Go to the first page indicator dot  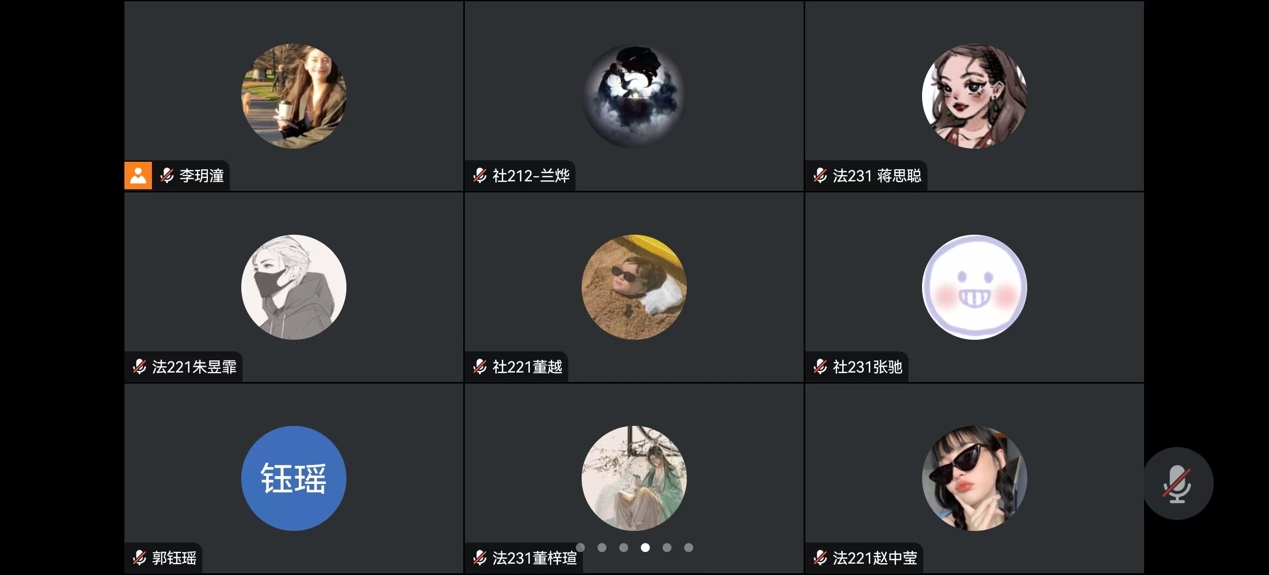click(580, 547)
